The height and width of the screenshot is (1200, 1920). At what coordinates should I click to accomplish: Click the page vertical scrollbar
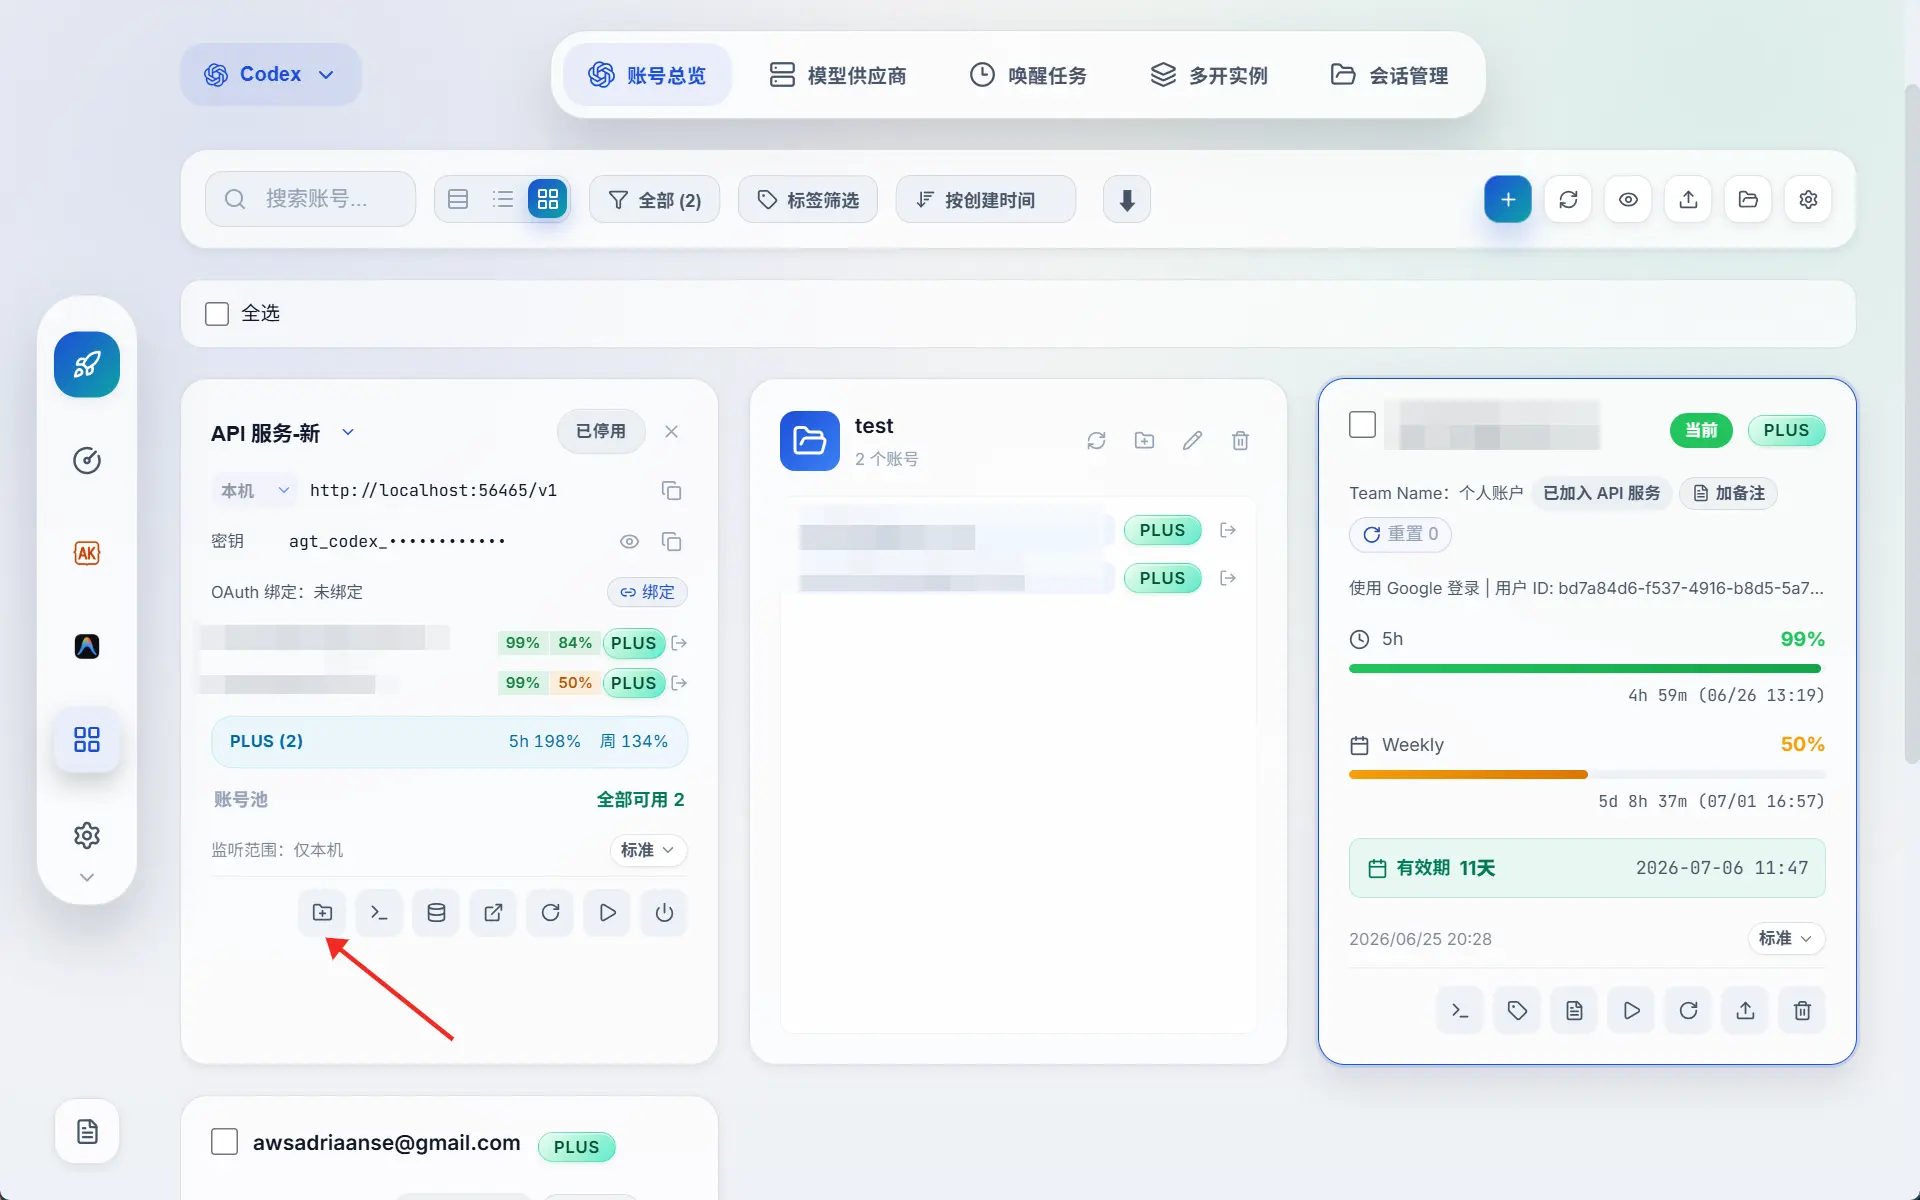click(1912, 425)
